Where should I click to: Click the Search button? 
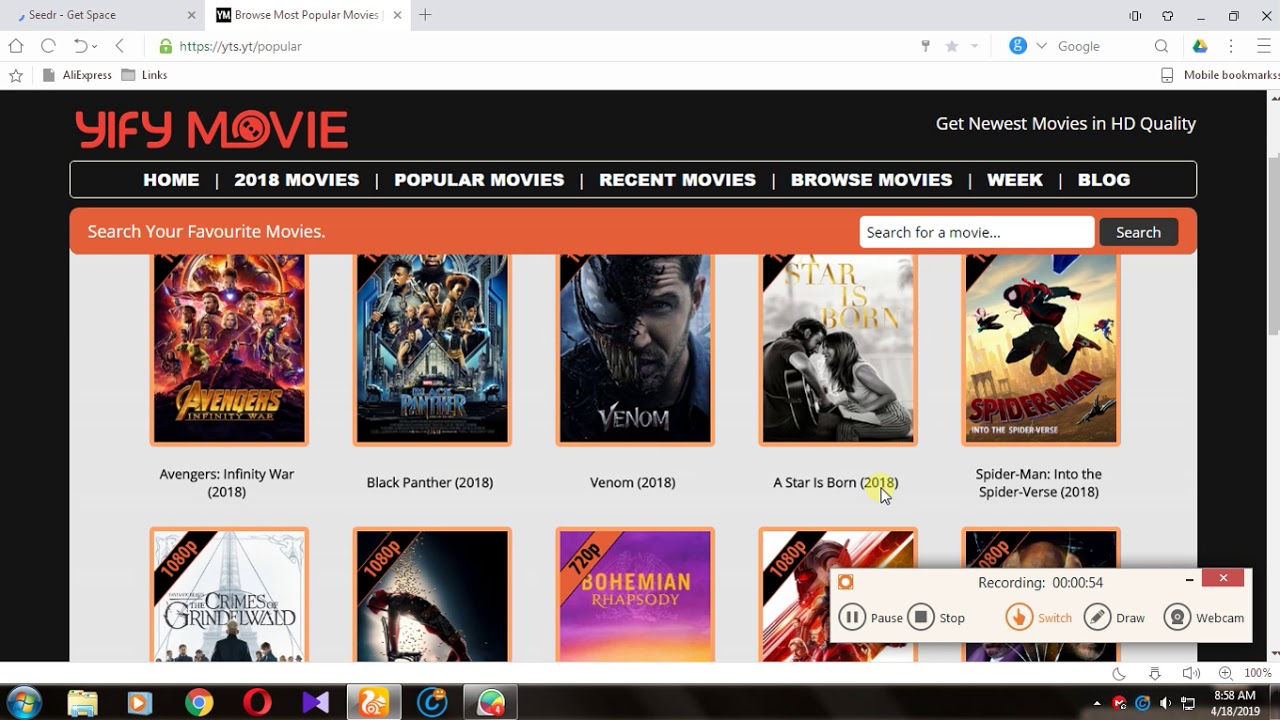coord(1138,232)
